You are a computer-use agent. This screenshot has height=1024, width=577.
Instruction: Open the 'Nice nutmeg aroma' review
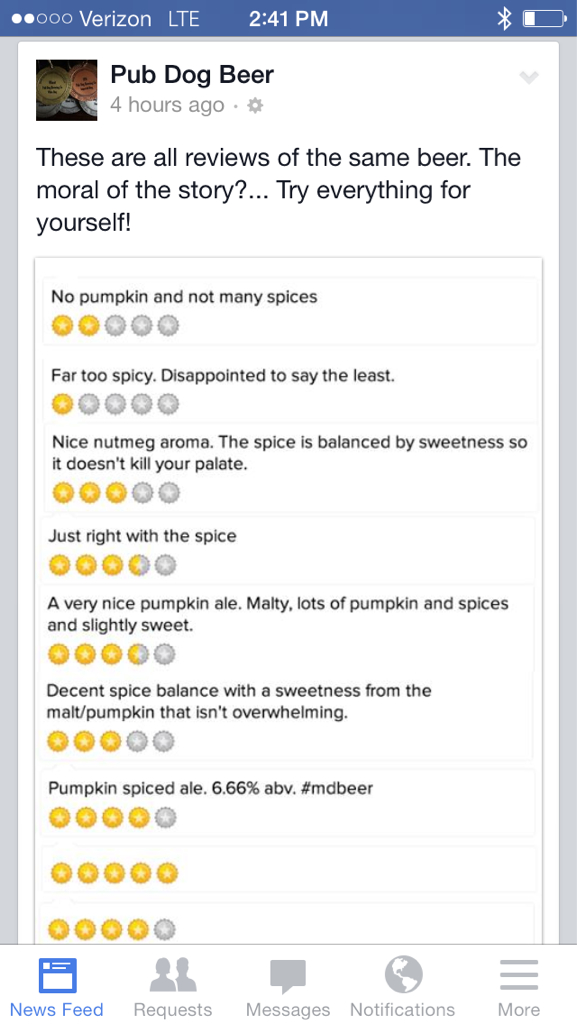291,467
